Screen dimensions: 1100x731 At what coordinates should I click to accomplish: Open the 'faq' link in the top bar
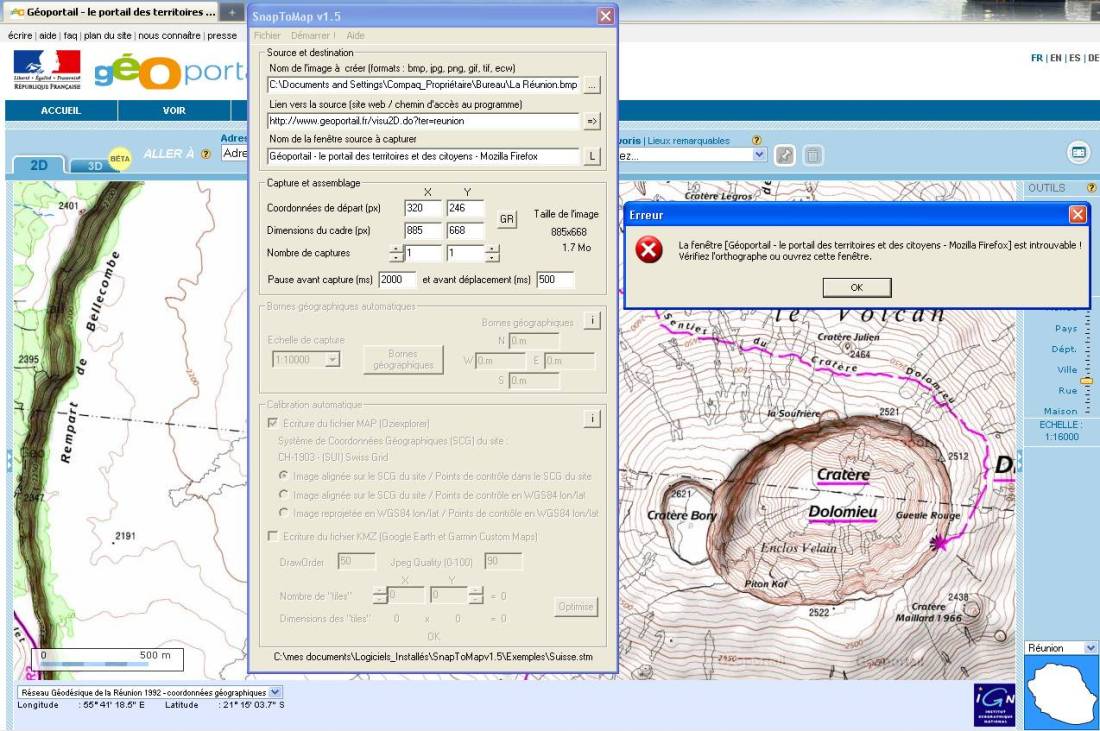[70, 35]
